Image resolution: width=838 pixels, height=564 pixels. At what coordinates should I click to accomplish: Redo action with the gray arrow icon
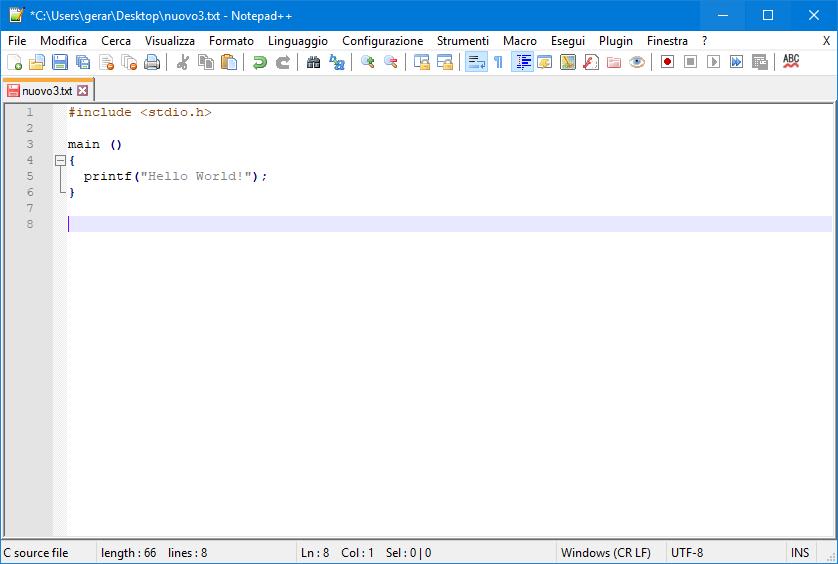click(x=283, y=63)
